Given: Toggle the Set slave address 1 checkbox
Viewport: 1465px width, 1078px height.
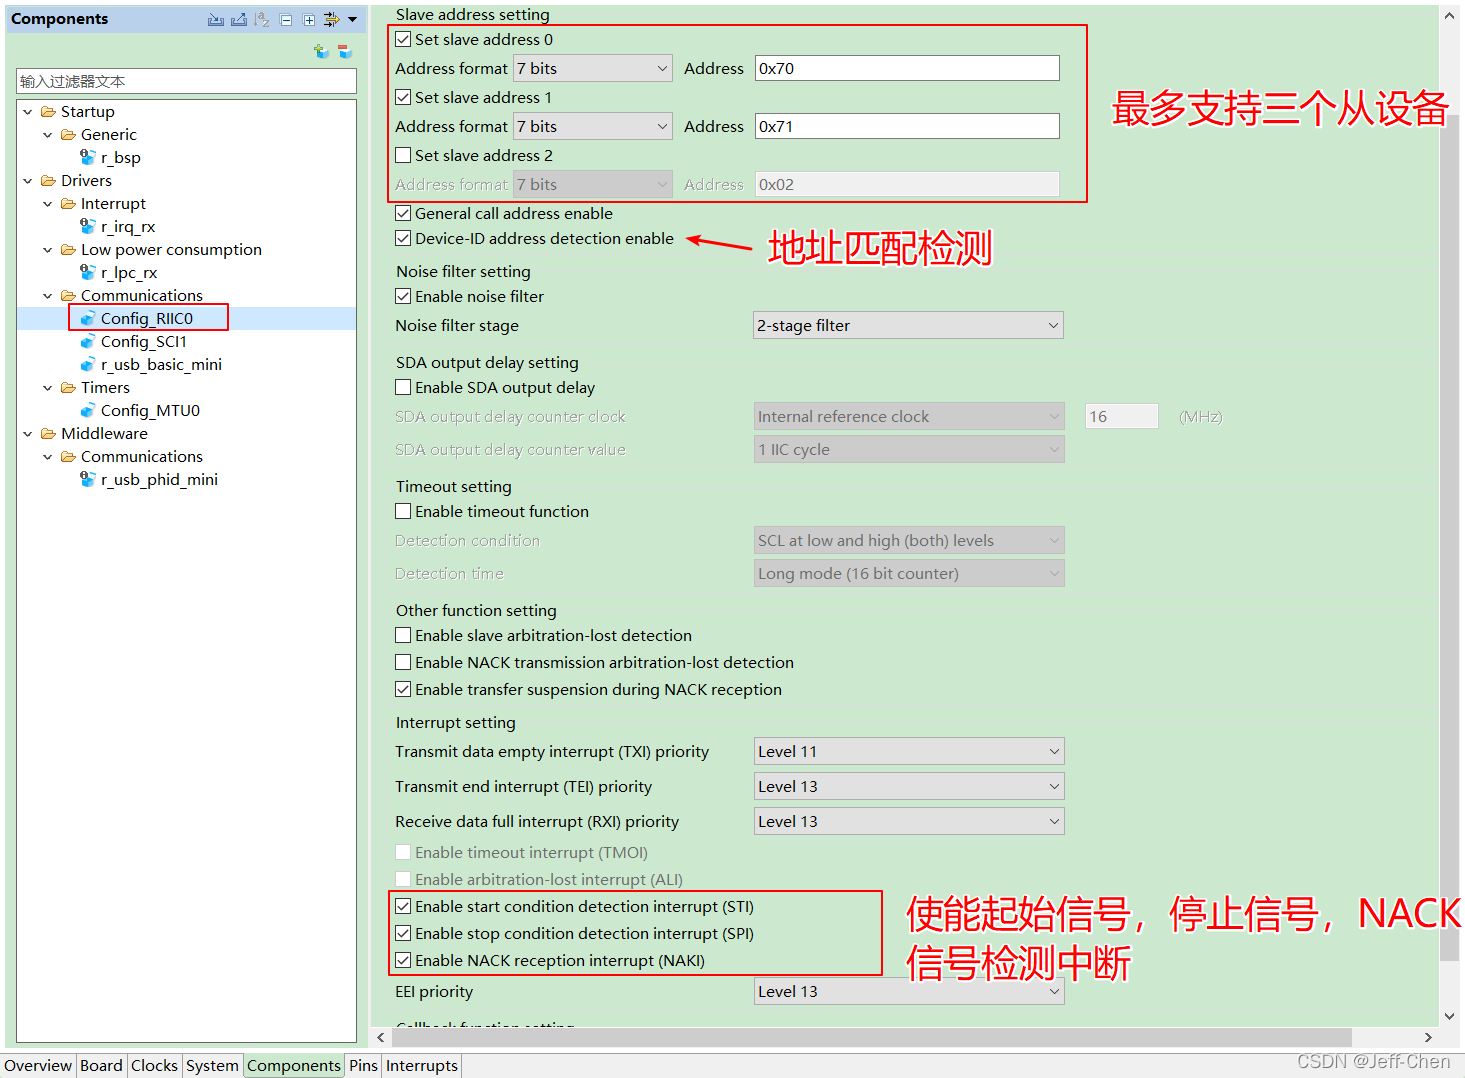Looking at the screenshot, I should tap(403, 97).
